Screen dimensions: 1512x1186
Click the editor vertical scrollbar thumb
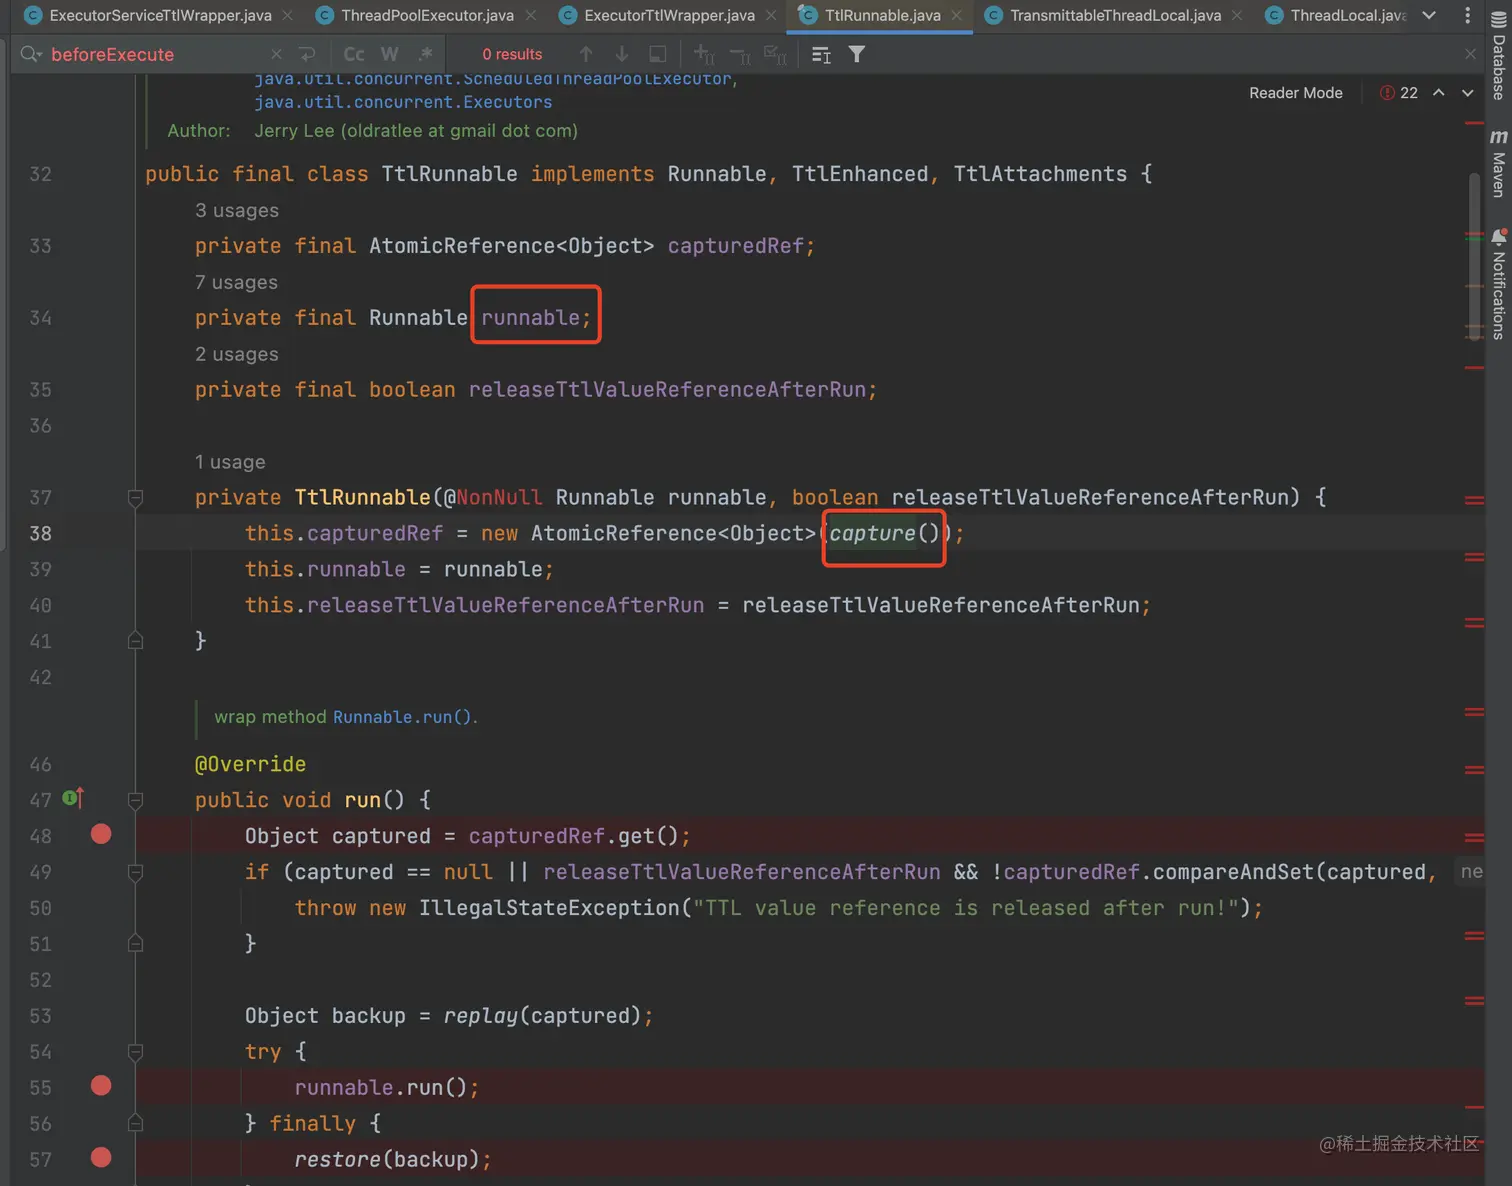1474,255
